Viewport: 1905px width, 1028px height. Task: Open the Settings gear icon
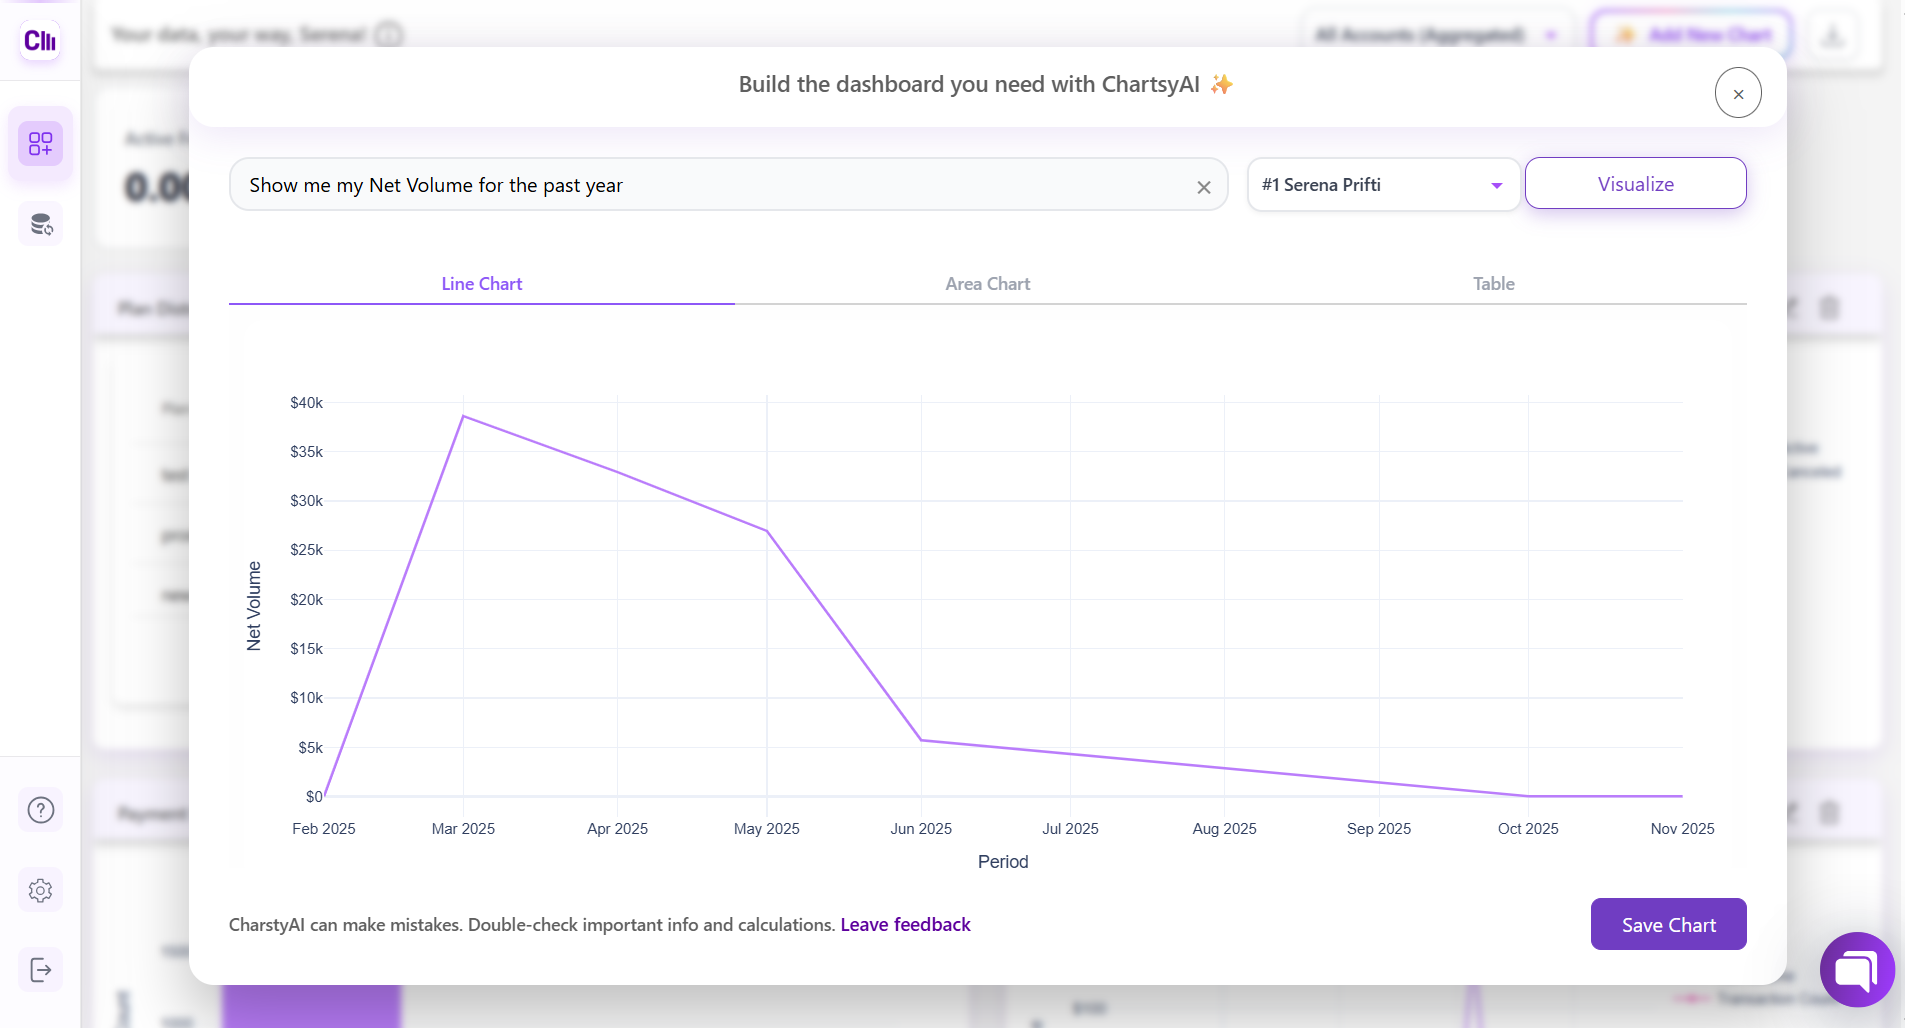click(x=40, y=890)
